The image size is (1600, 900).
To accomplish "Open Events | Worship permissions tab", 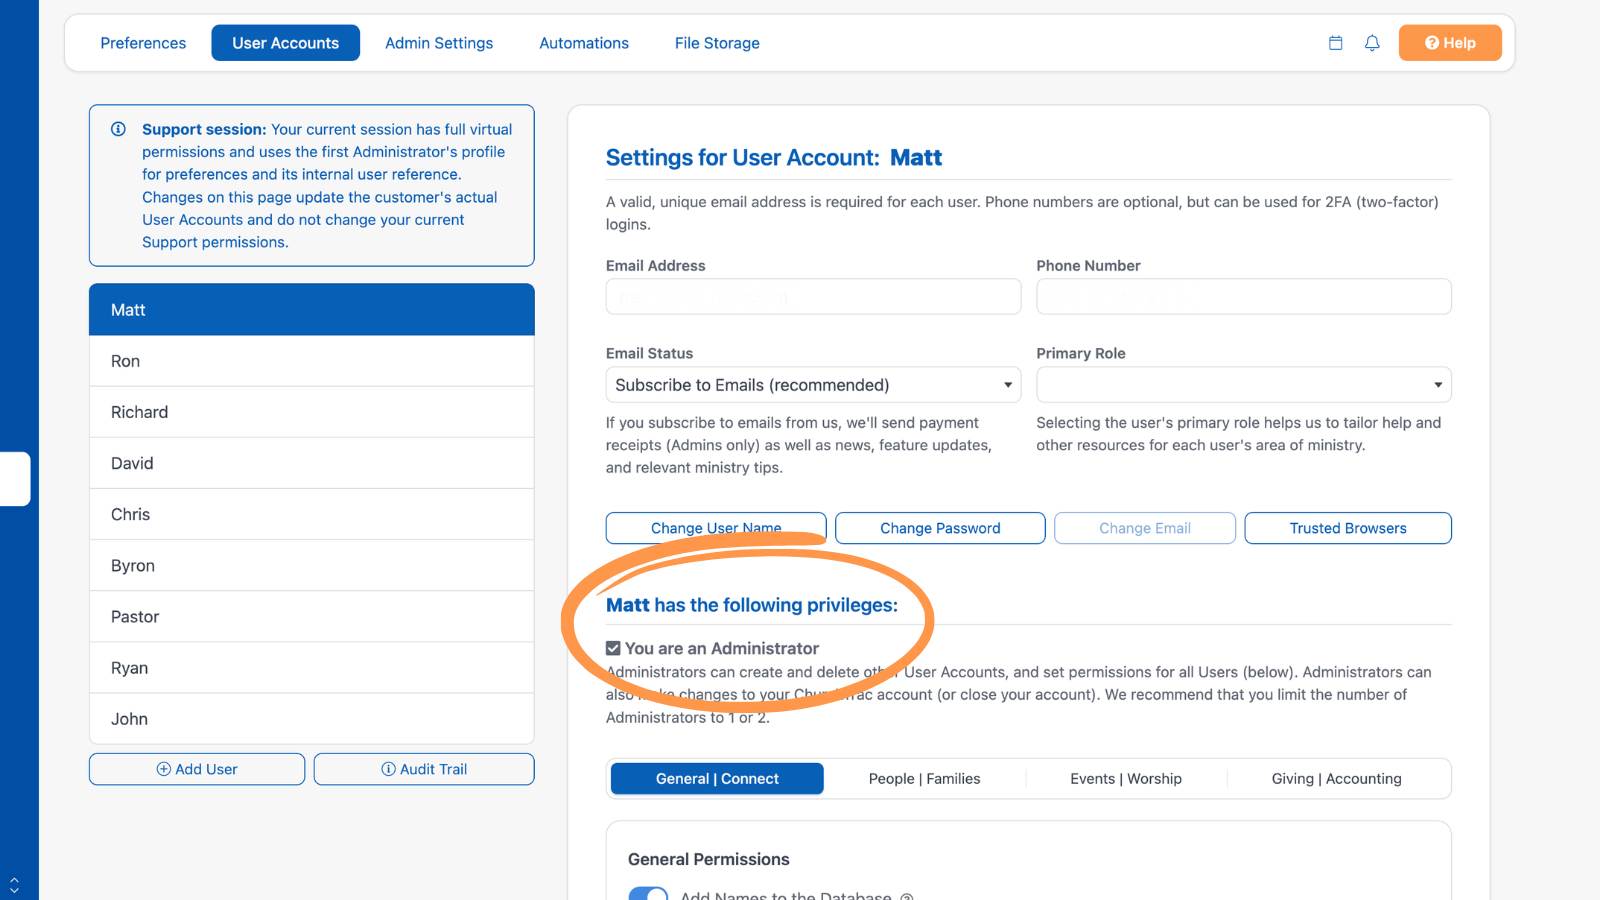I will click(1126, 779).
